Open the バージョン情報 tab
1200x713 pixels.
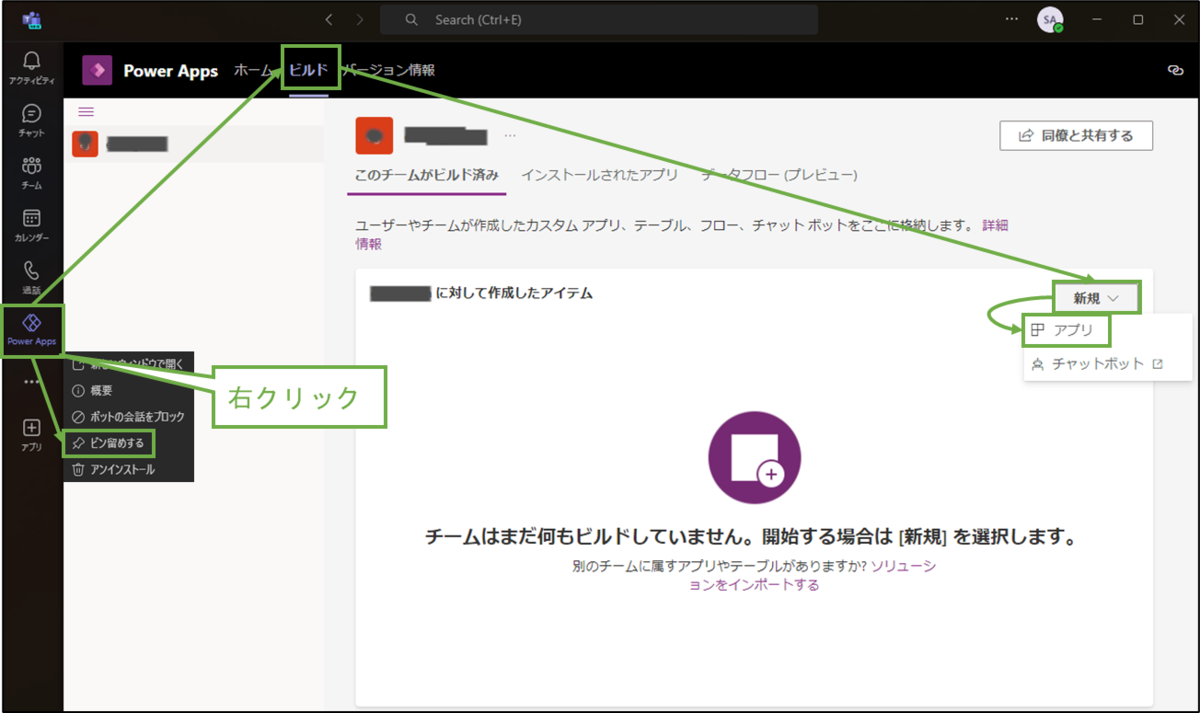tap(390, 70)
